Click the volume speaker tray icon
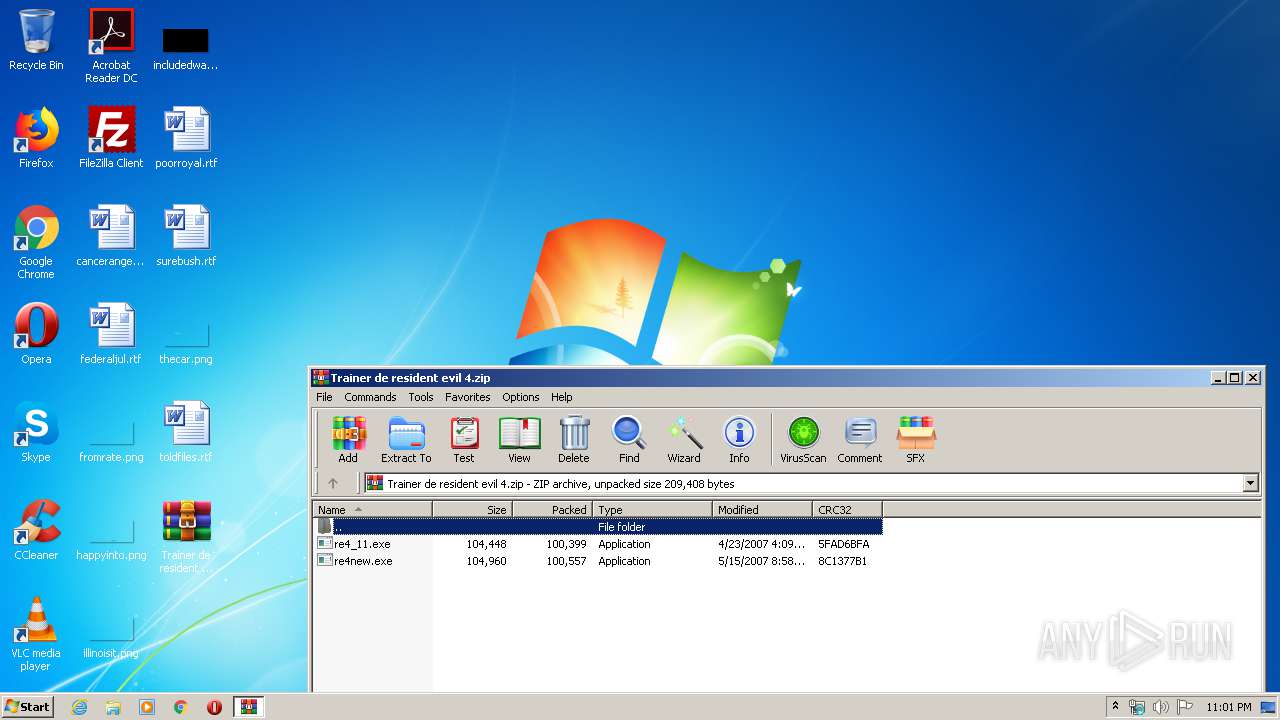Image resolution: width=1280 pixels, height=720 pixels. point(1160,707)
